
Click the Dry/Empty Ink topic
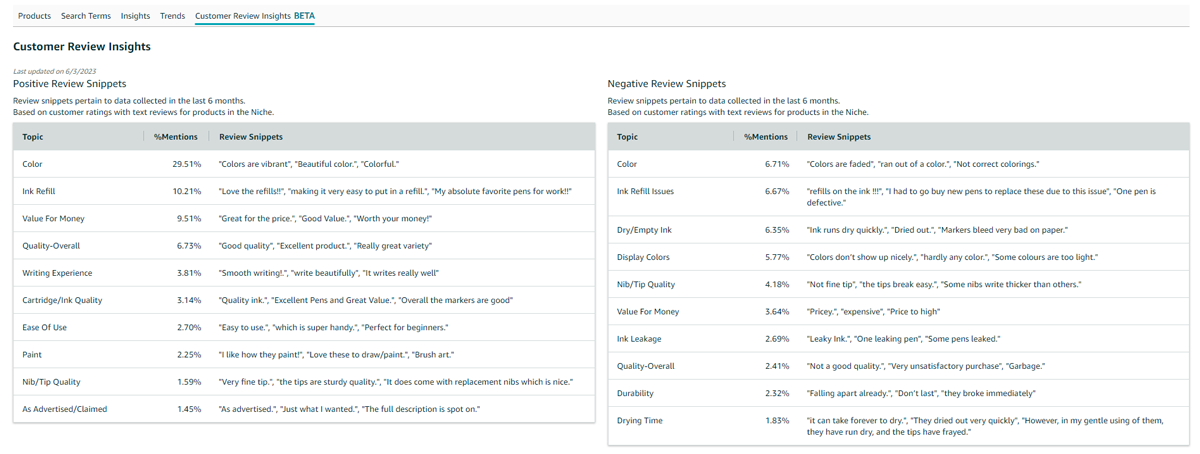[644, 230]
